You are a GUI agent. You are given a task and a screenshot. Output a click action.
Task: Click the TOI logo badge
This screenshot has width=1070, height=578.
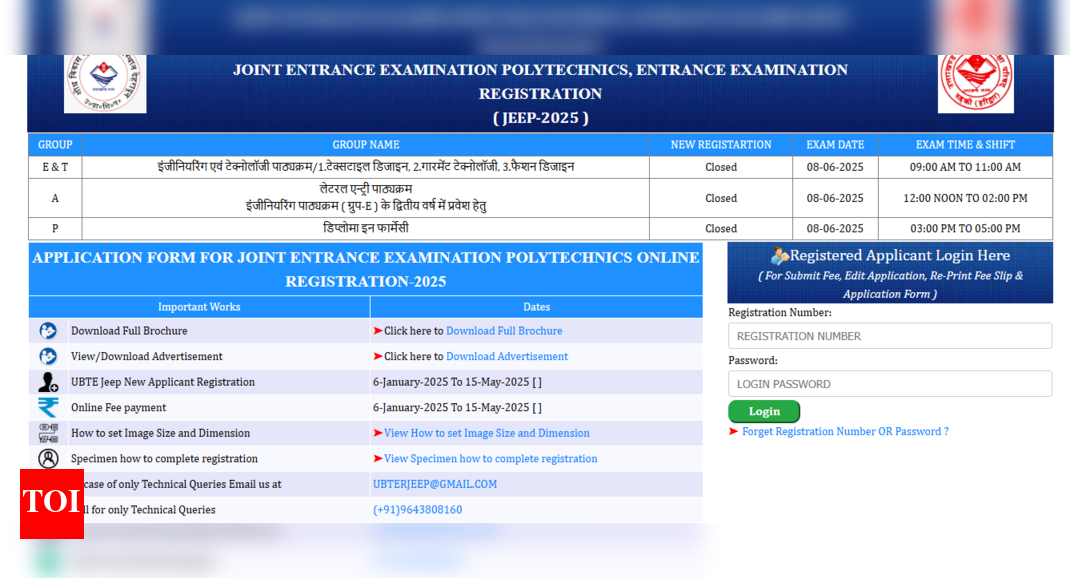[52, 503]
